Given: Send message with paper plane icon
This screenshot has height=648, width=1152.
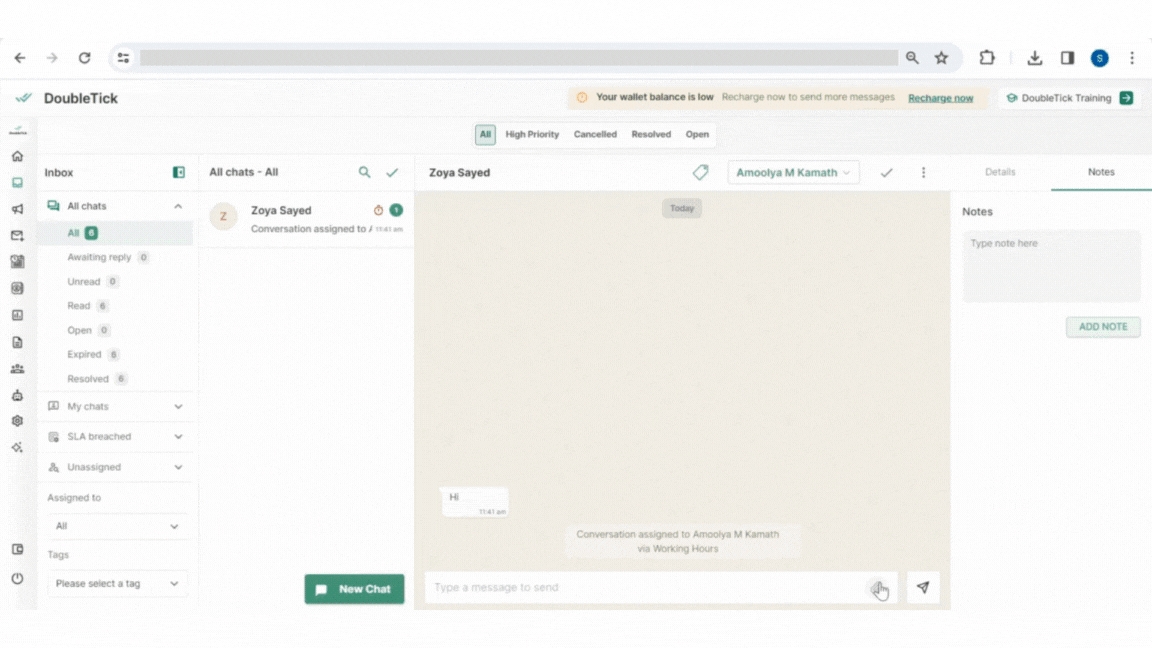Looking at the screenshot, I should point(922,588).
